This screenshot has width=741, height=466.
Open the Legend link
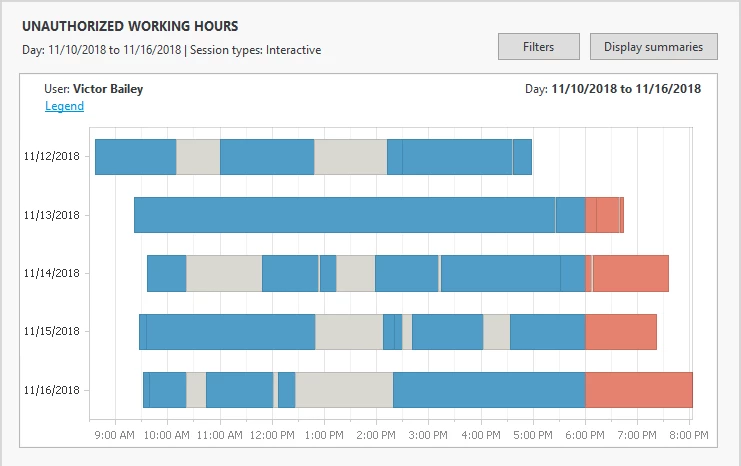(x=64, y=106)
